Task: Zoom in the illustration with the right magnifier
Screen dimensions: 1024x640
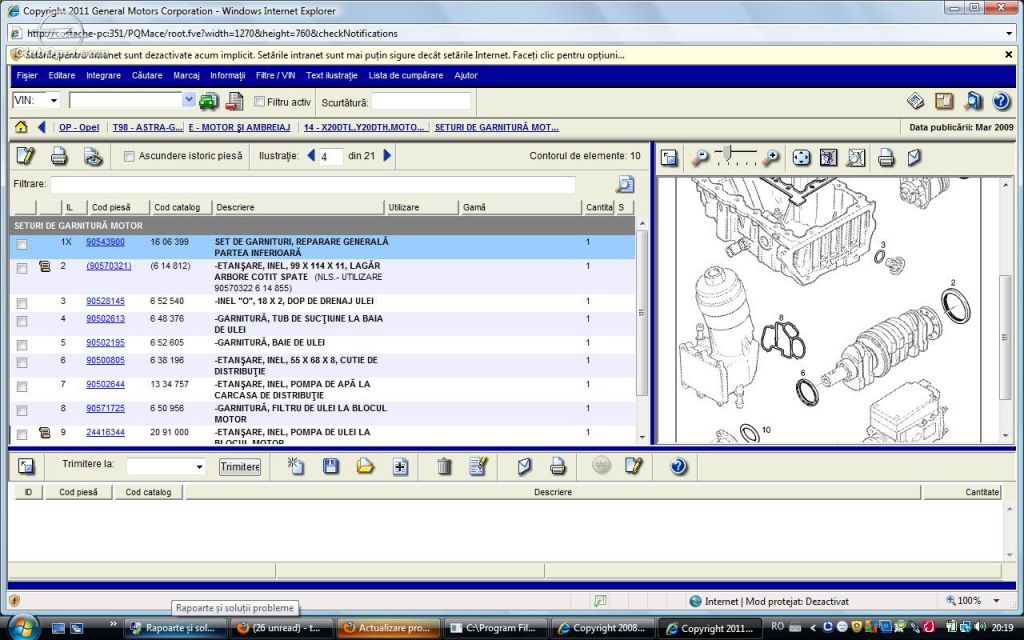Action: 771,157
